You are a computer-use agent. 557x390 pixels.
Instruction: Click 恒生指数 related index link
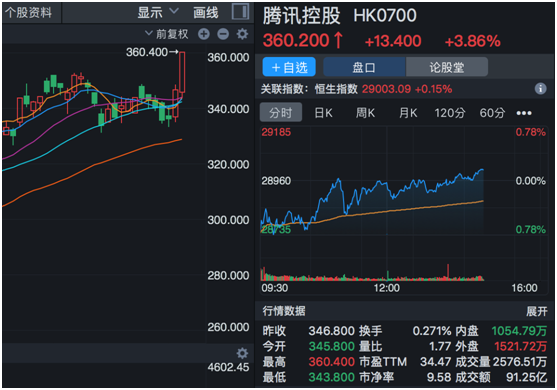pos(336,89)
